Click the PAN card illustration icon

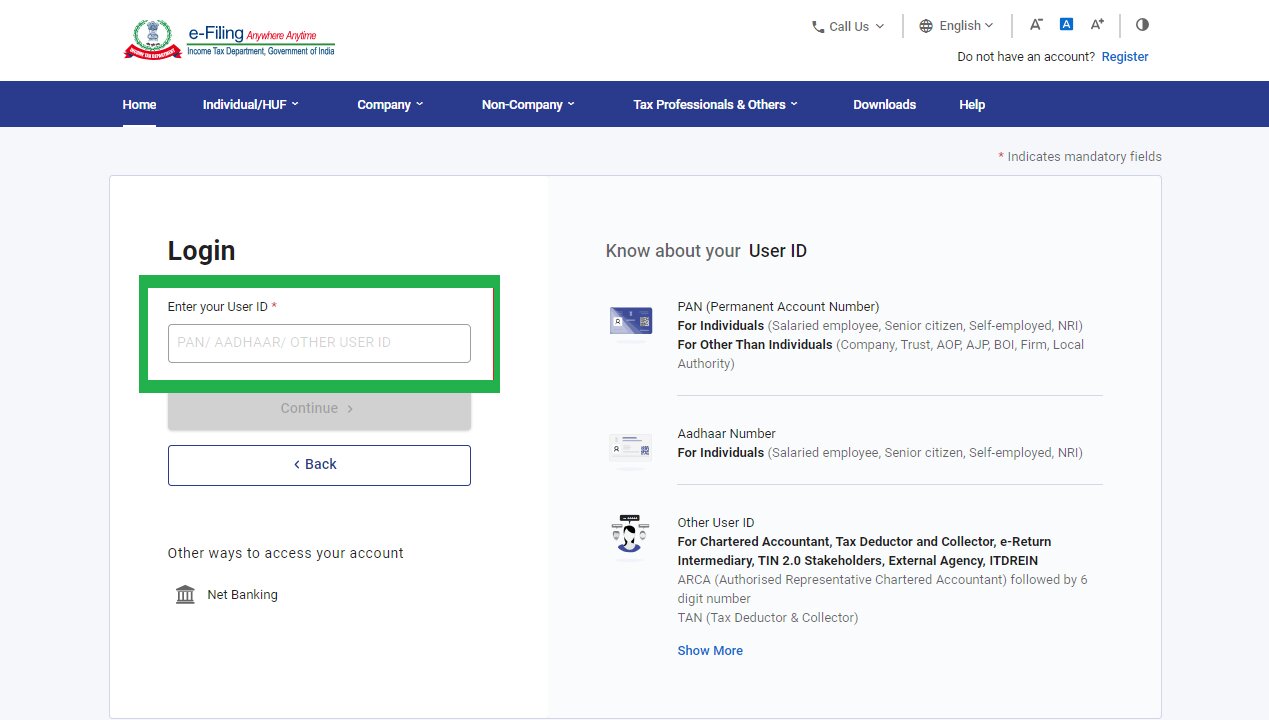(x=630, y=322)
